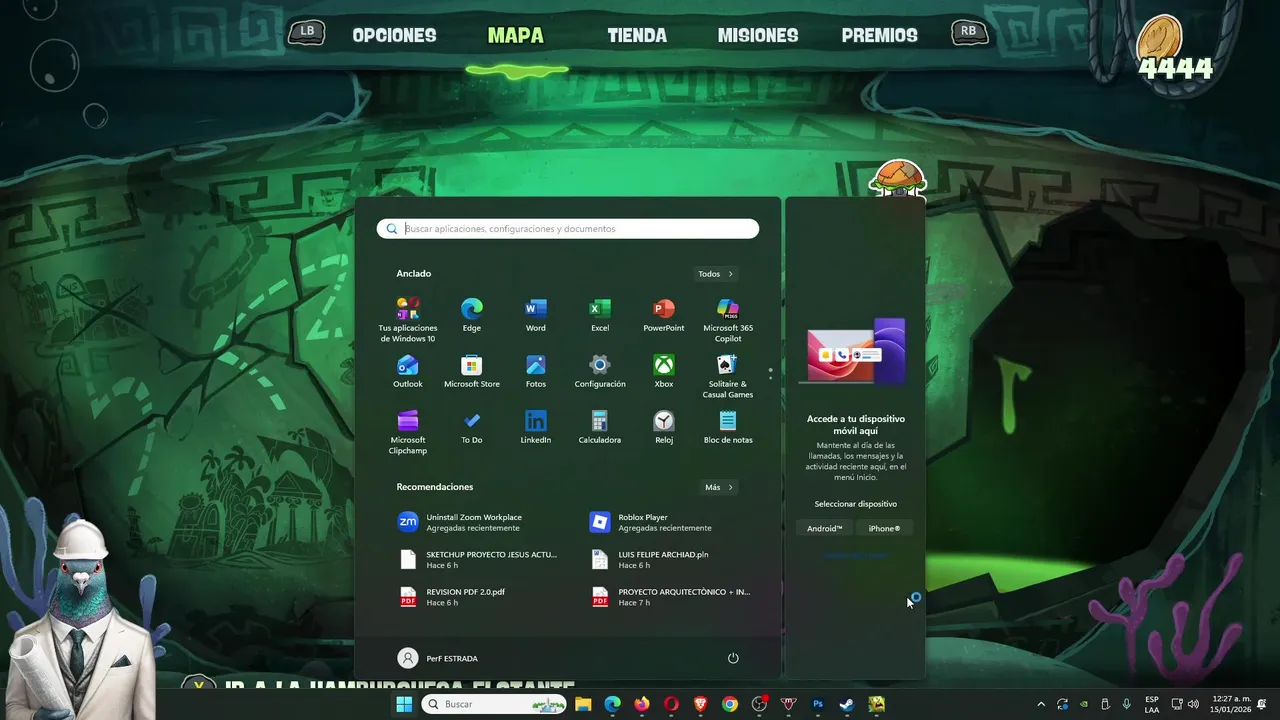Open the ESP LAA language switcher
1280x720 pixels.
tap(1152, 704)
